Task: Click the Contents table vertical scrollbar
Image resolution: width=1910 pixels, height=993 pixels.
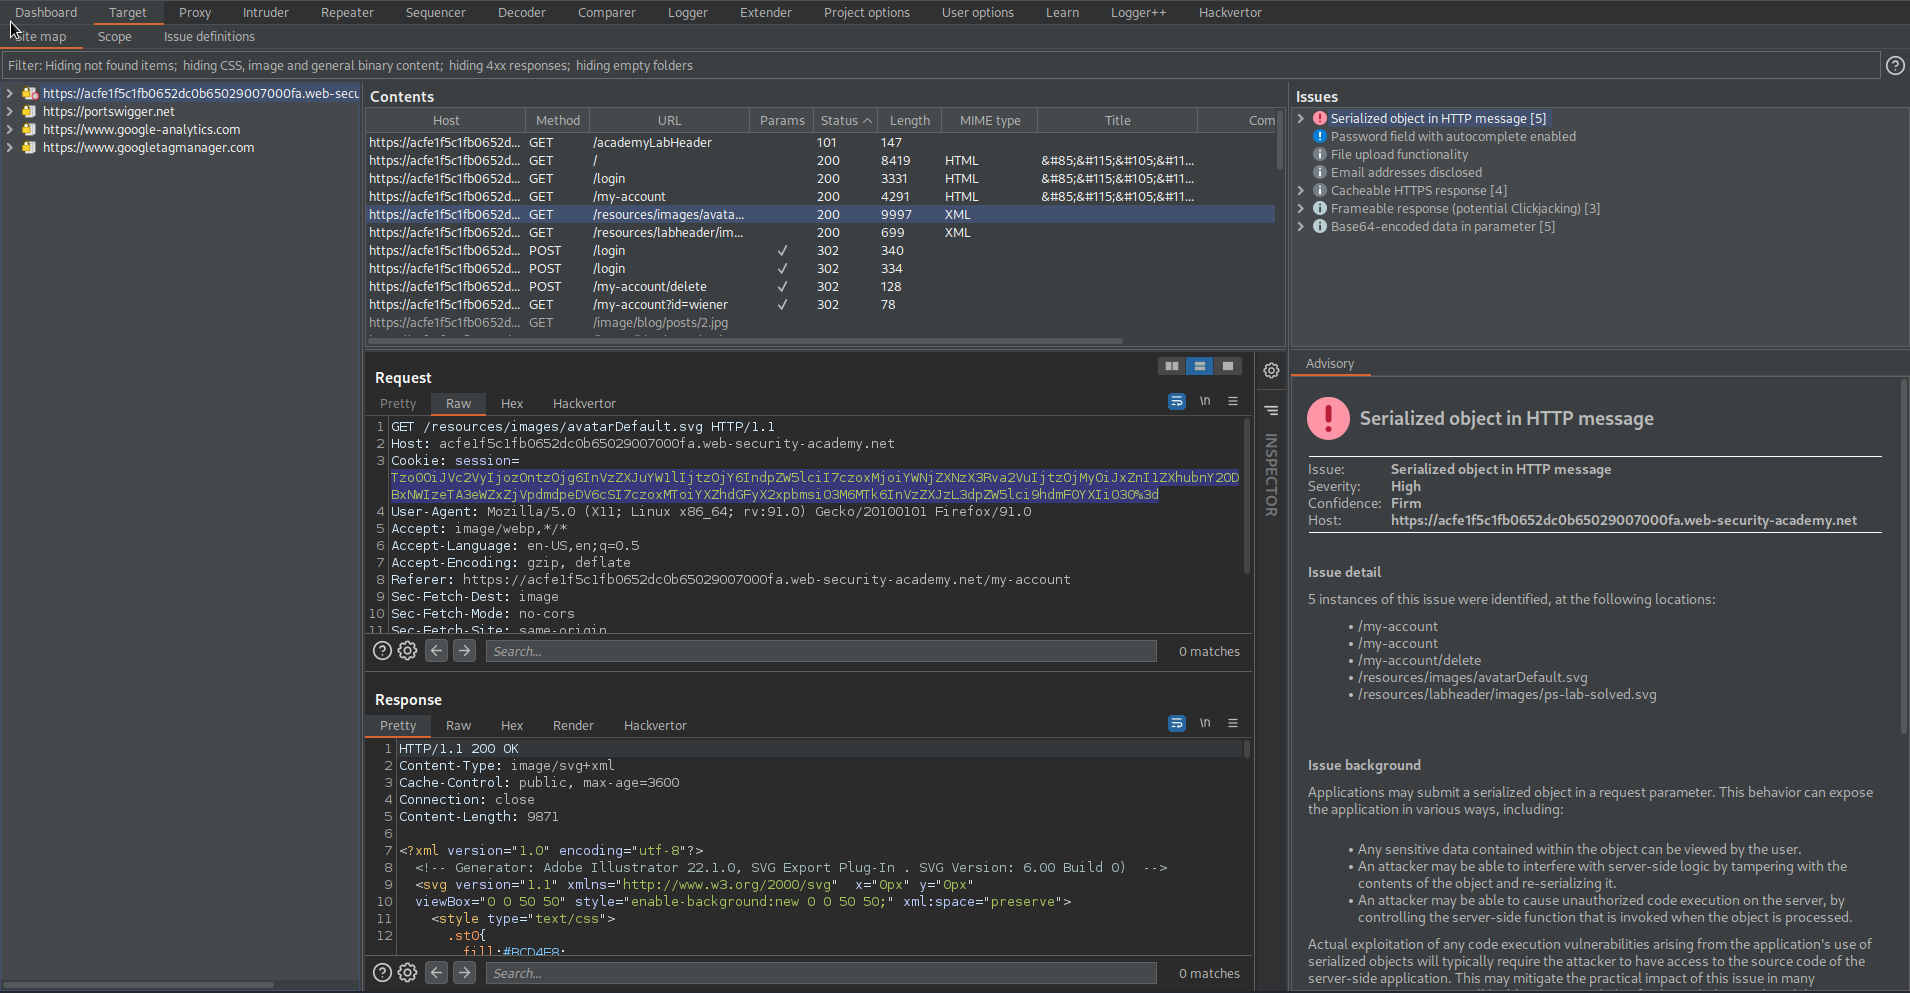Action: click(x=1280, y=138)
